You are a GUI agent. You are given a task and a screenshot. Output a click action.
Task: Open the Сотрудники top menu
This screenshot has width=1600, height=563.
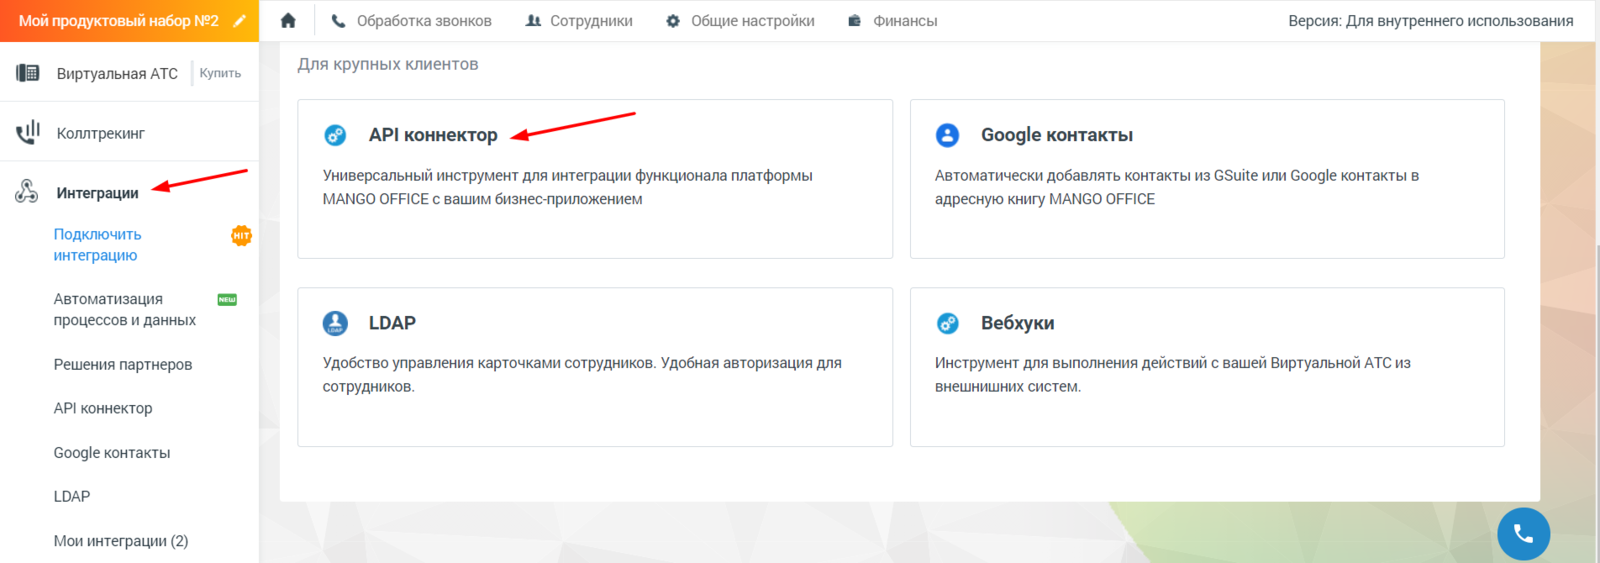coord(579,21)
